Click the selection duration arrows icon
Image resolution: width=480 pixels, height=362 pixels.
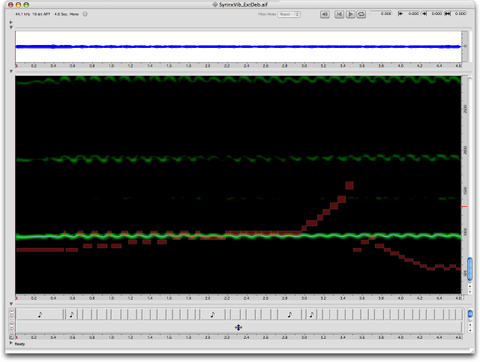tap(448, 14)
